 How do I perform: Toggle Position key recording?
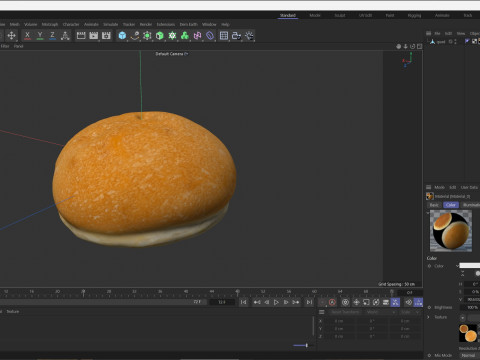pos(356,302)
